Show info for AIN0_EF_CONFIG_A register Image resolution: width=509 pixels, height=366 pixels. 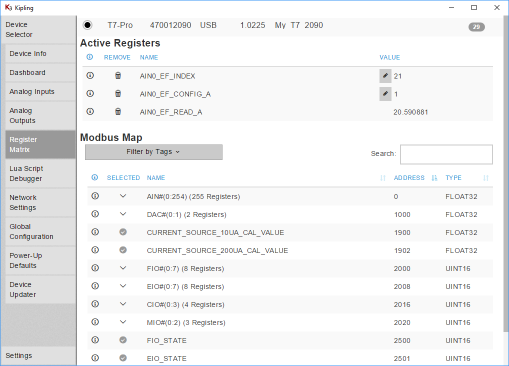[90, 94]
